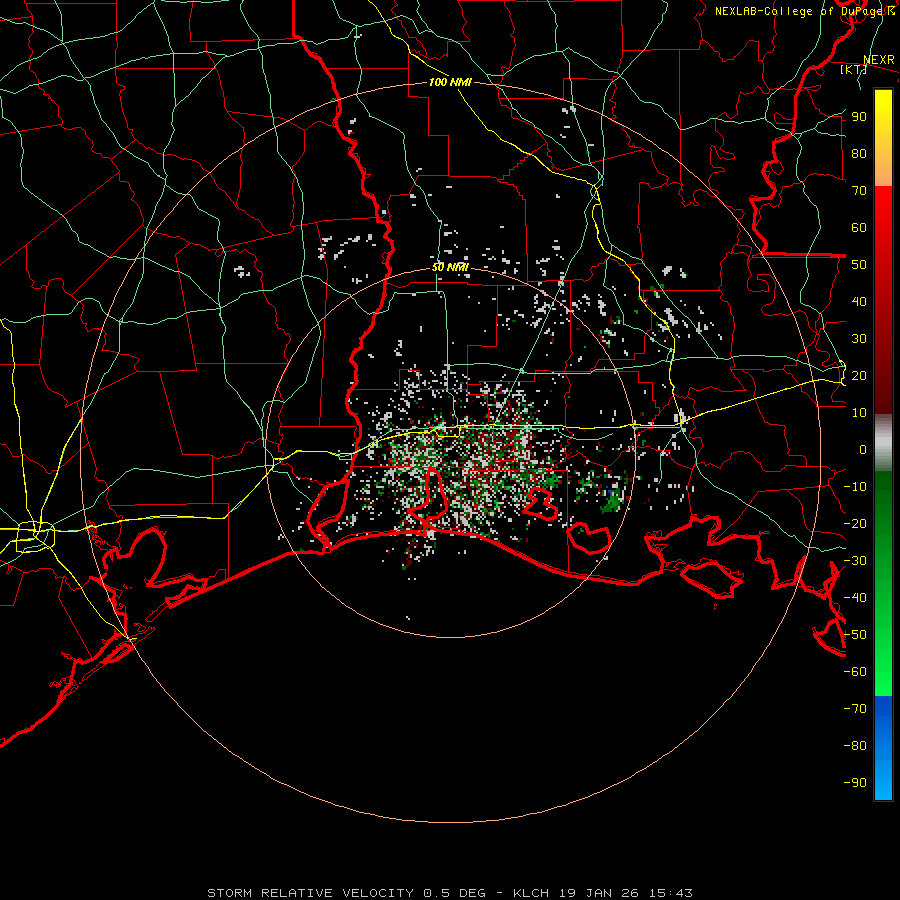Select the 40 value on velocity scale
The width and height of the screenshot is (900, 900).
click(859, 302)
